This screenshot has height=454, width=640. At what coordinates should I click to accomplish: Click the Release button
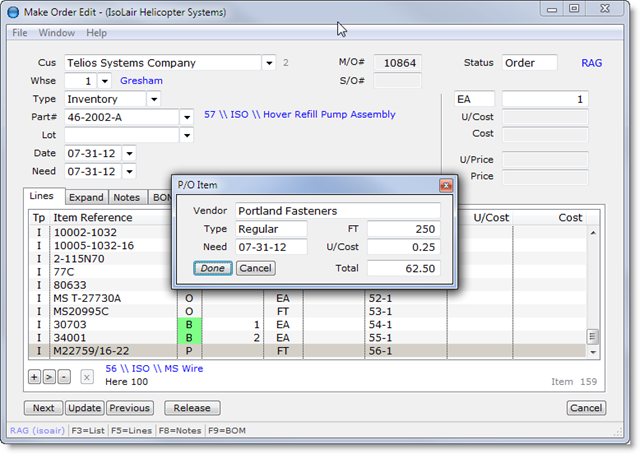pyautogui.click(x=192, y=408)
